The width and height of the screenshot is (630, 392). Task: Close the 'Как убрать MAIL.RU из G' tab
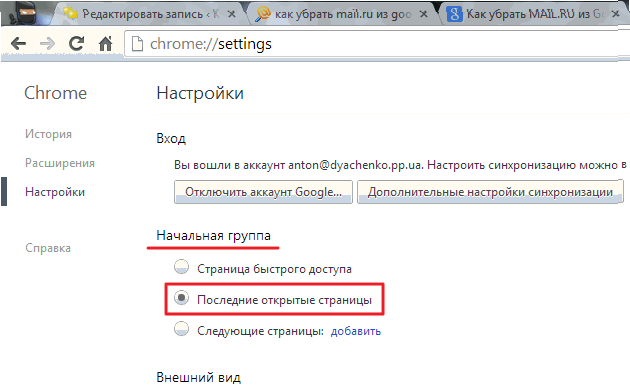(x=615, y=14)
